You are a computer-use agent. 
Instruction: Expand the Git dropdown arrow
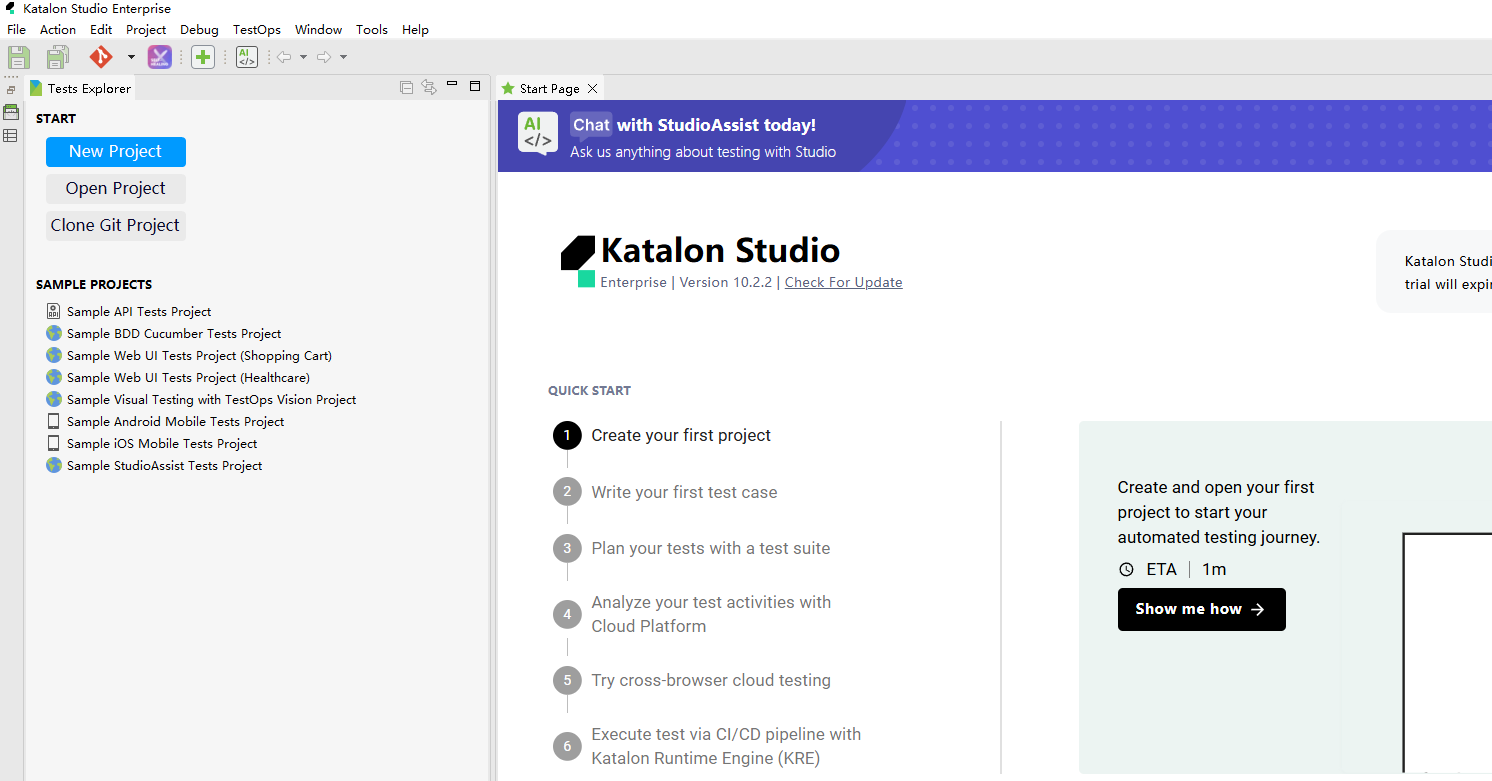coord(131,57)
